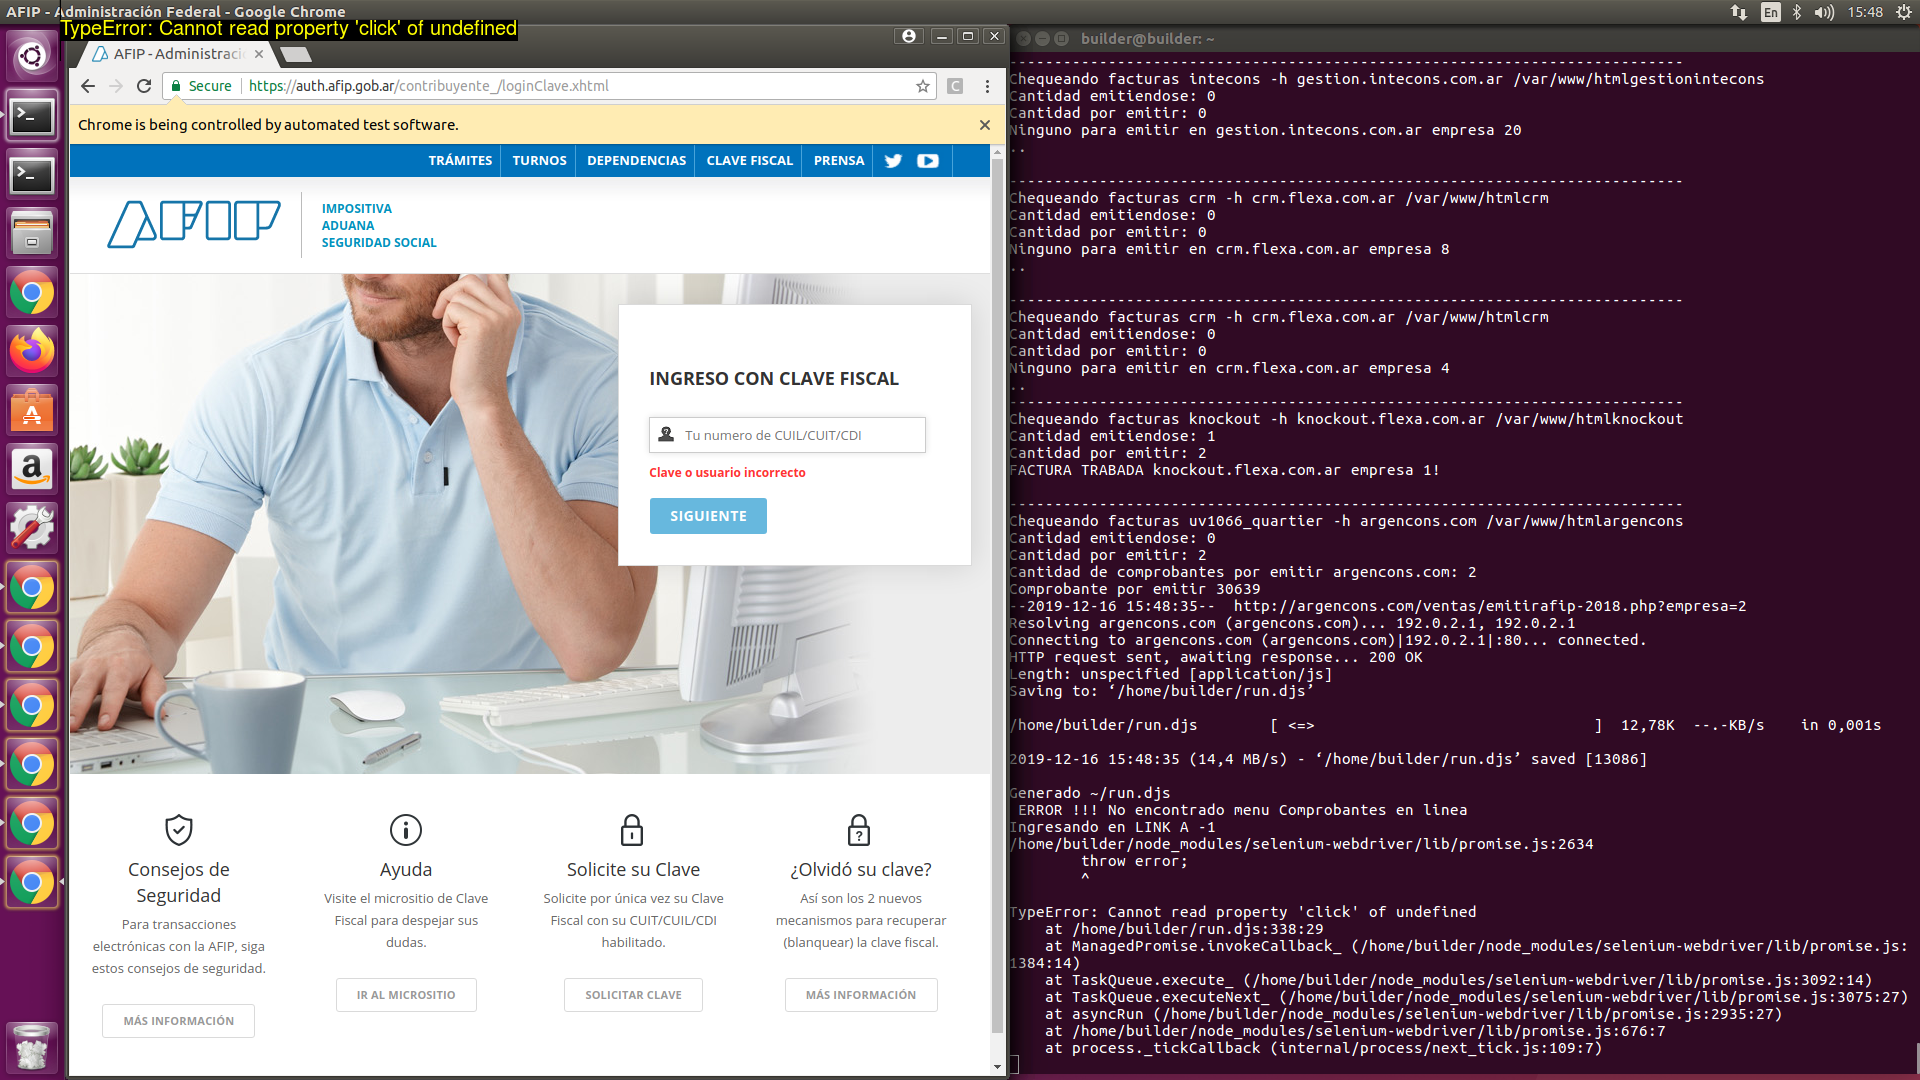Open the network indicator in top panel
Viewport: 1920px width, 1080px height.
1739,12
